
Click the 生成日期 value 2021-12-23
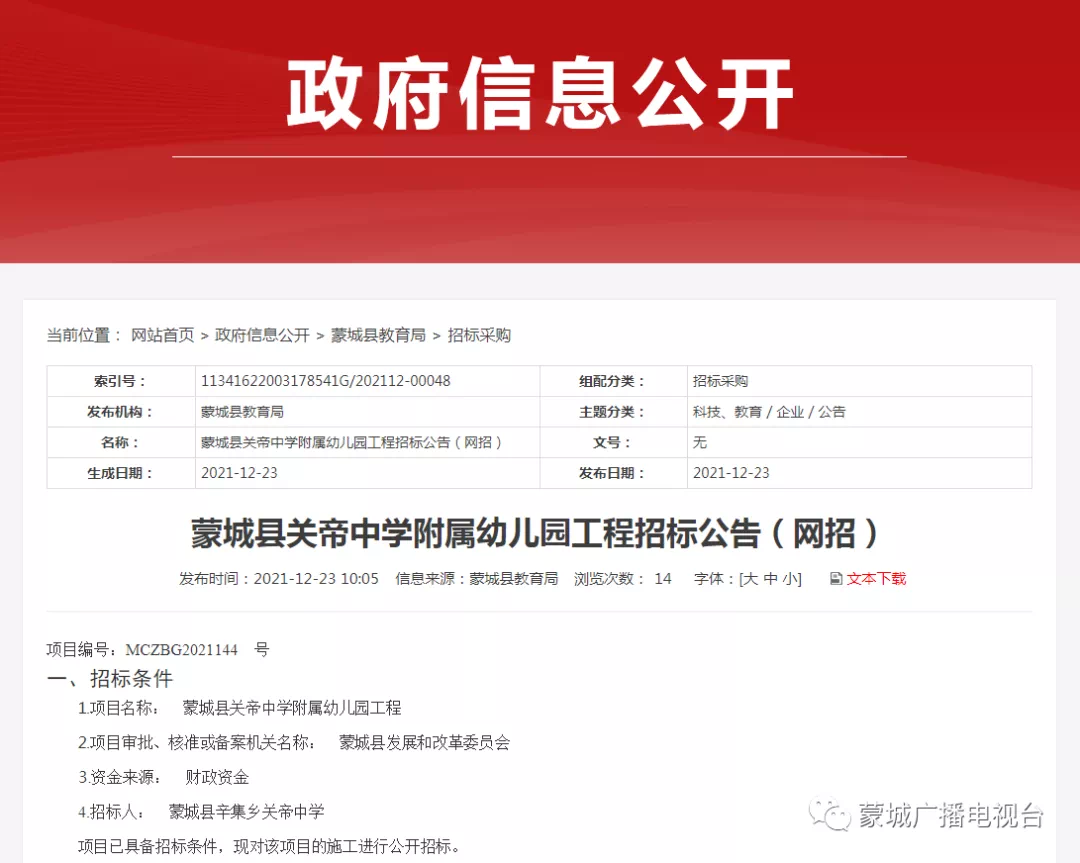click(x=239, y=473)
